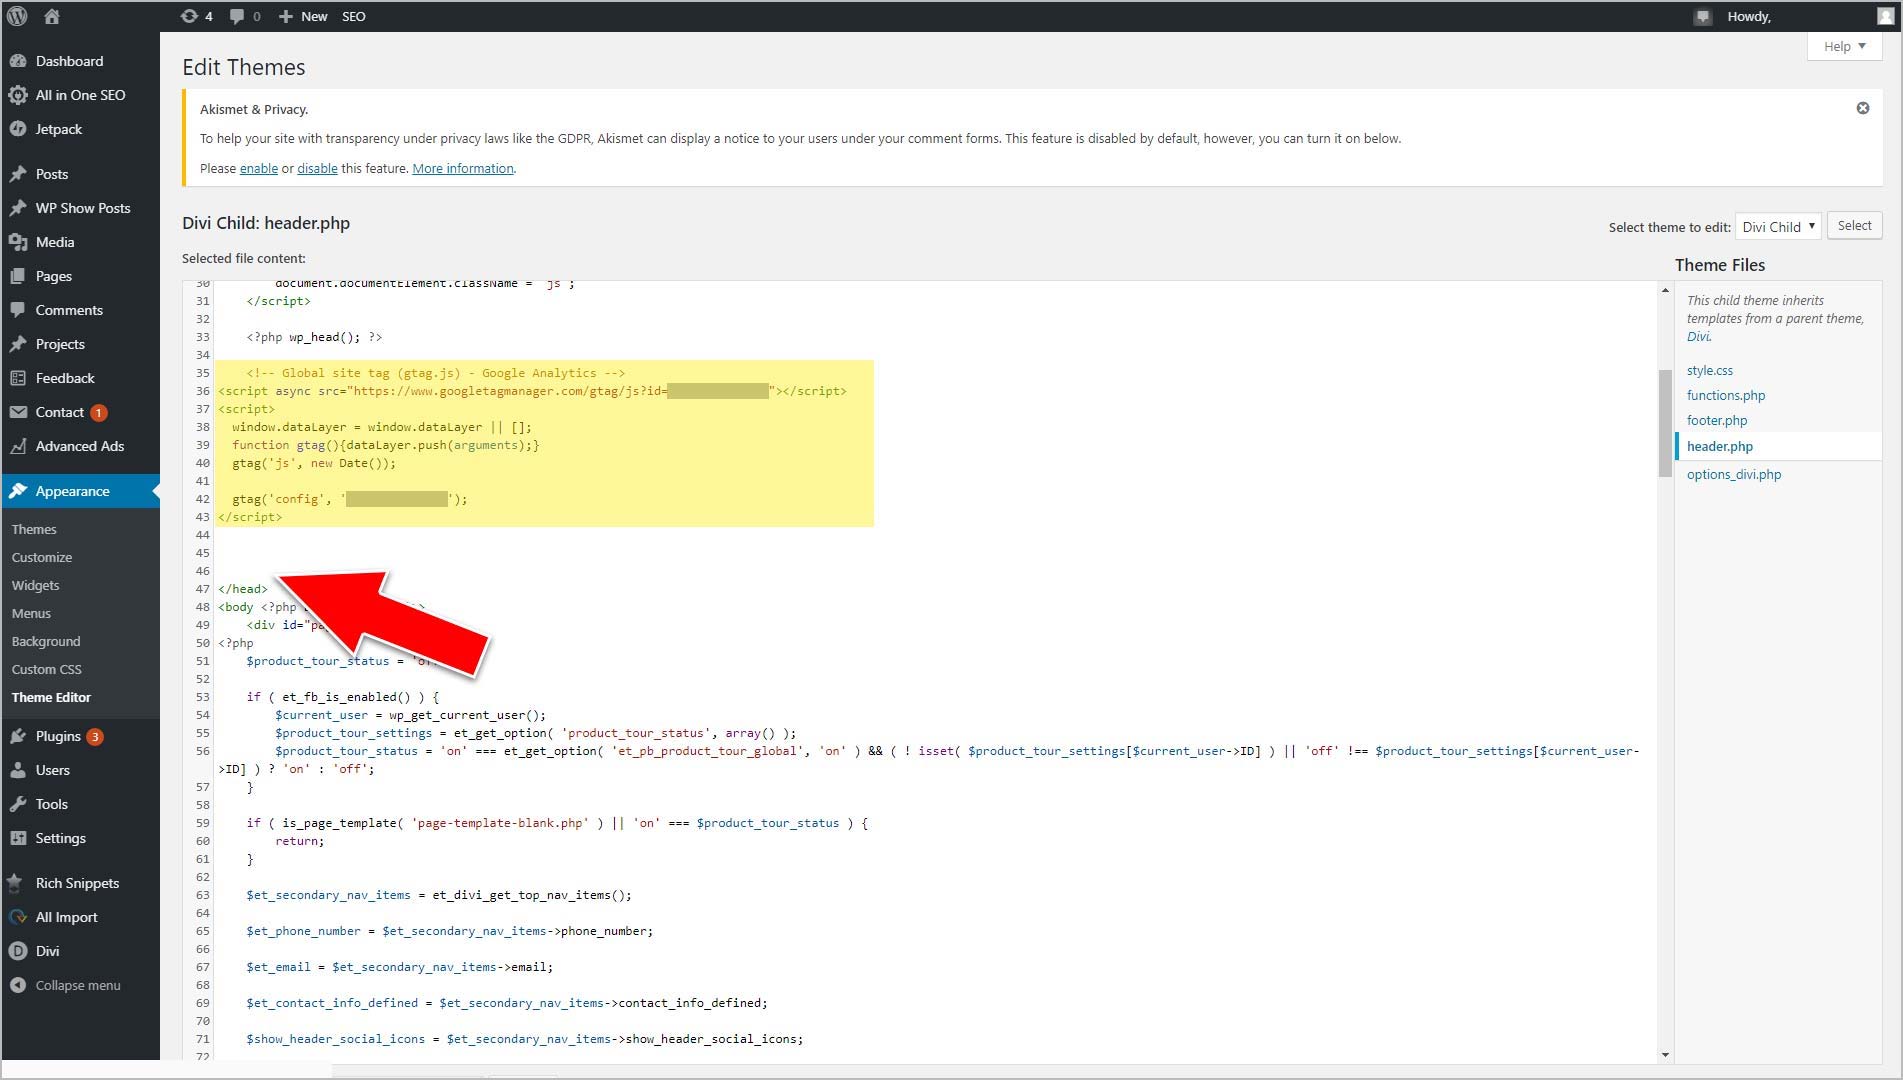The image size is (1903, 1080).
Task: Click the enable link in Akismet notice
Action: click(259, 168)
